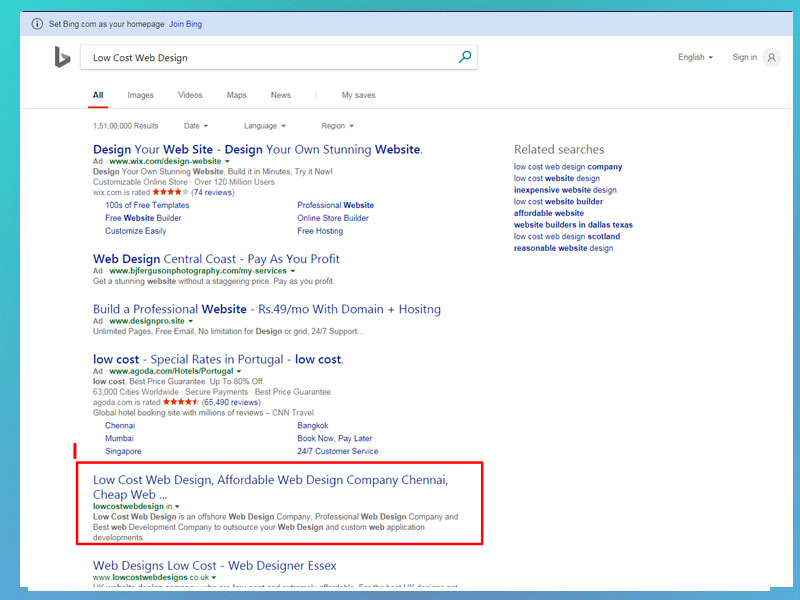Click the wix.com star rating

pos(170,192)
